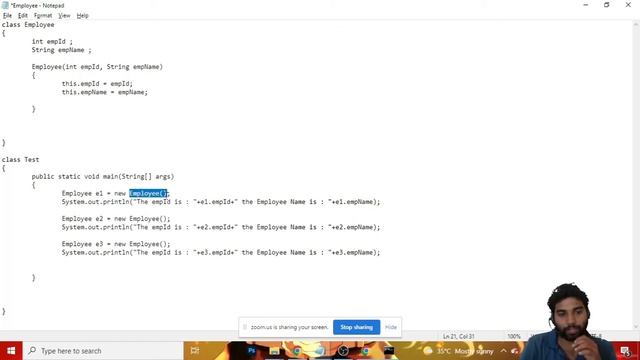
Task: Click the println line for e2.empName
Action: [221, 227]
